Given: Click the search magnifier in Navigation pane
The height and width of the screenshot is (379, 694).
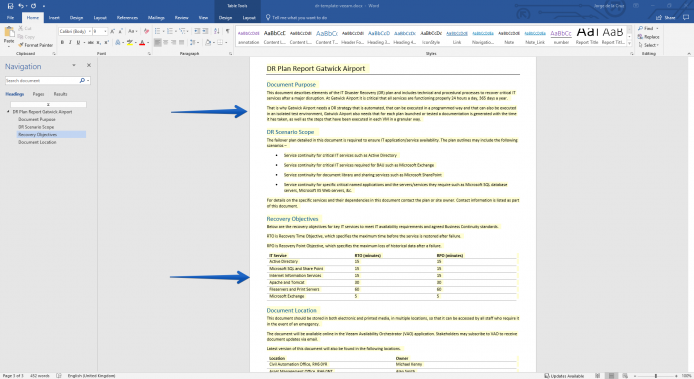Looking at the screenshot, I should (x=82, y=81).
